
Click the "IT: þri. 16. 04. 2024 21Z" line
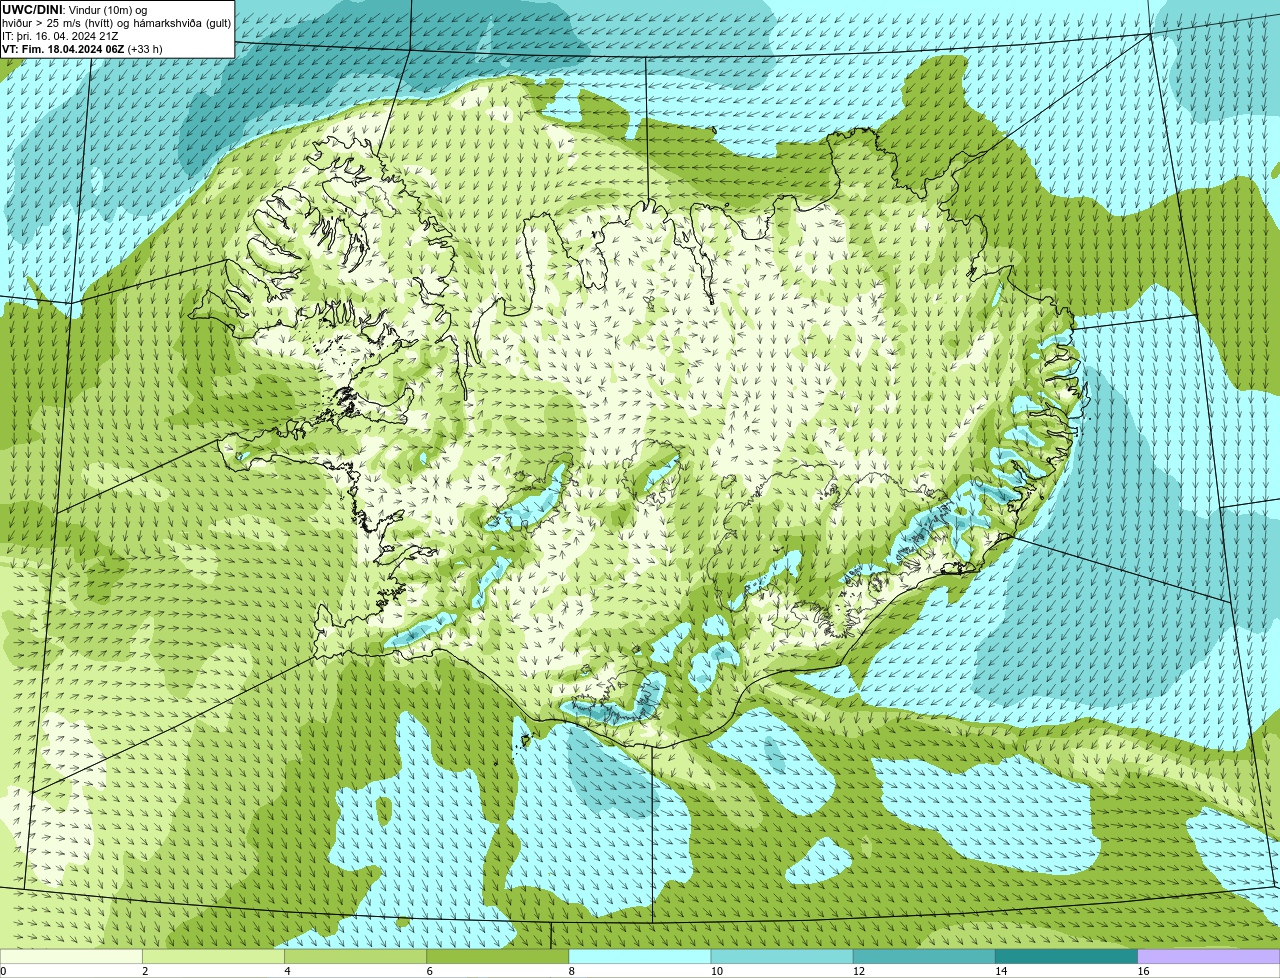click(x=60, y=36)
